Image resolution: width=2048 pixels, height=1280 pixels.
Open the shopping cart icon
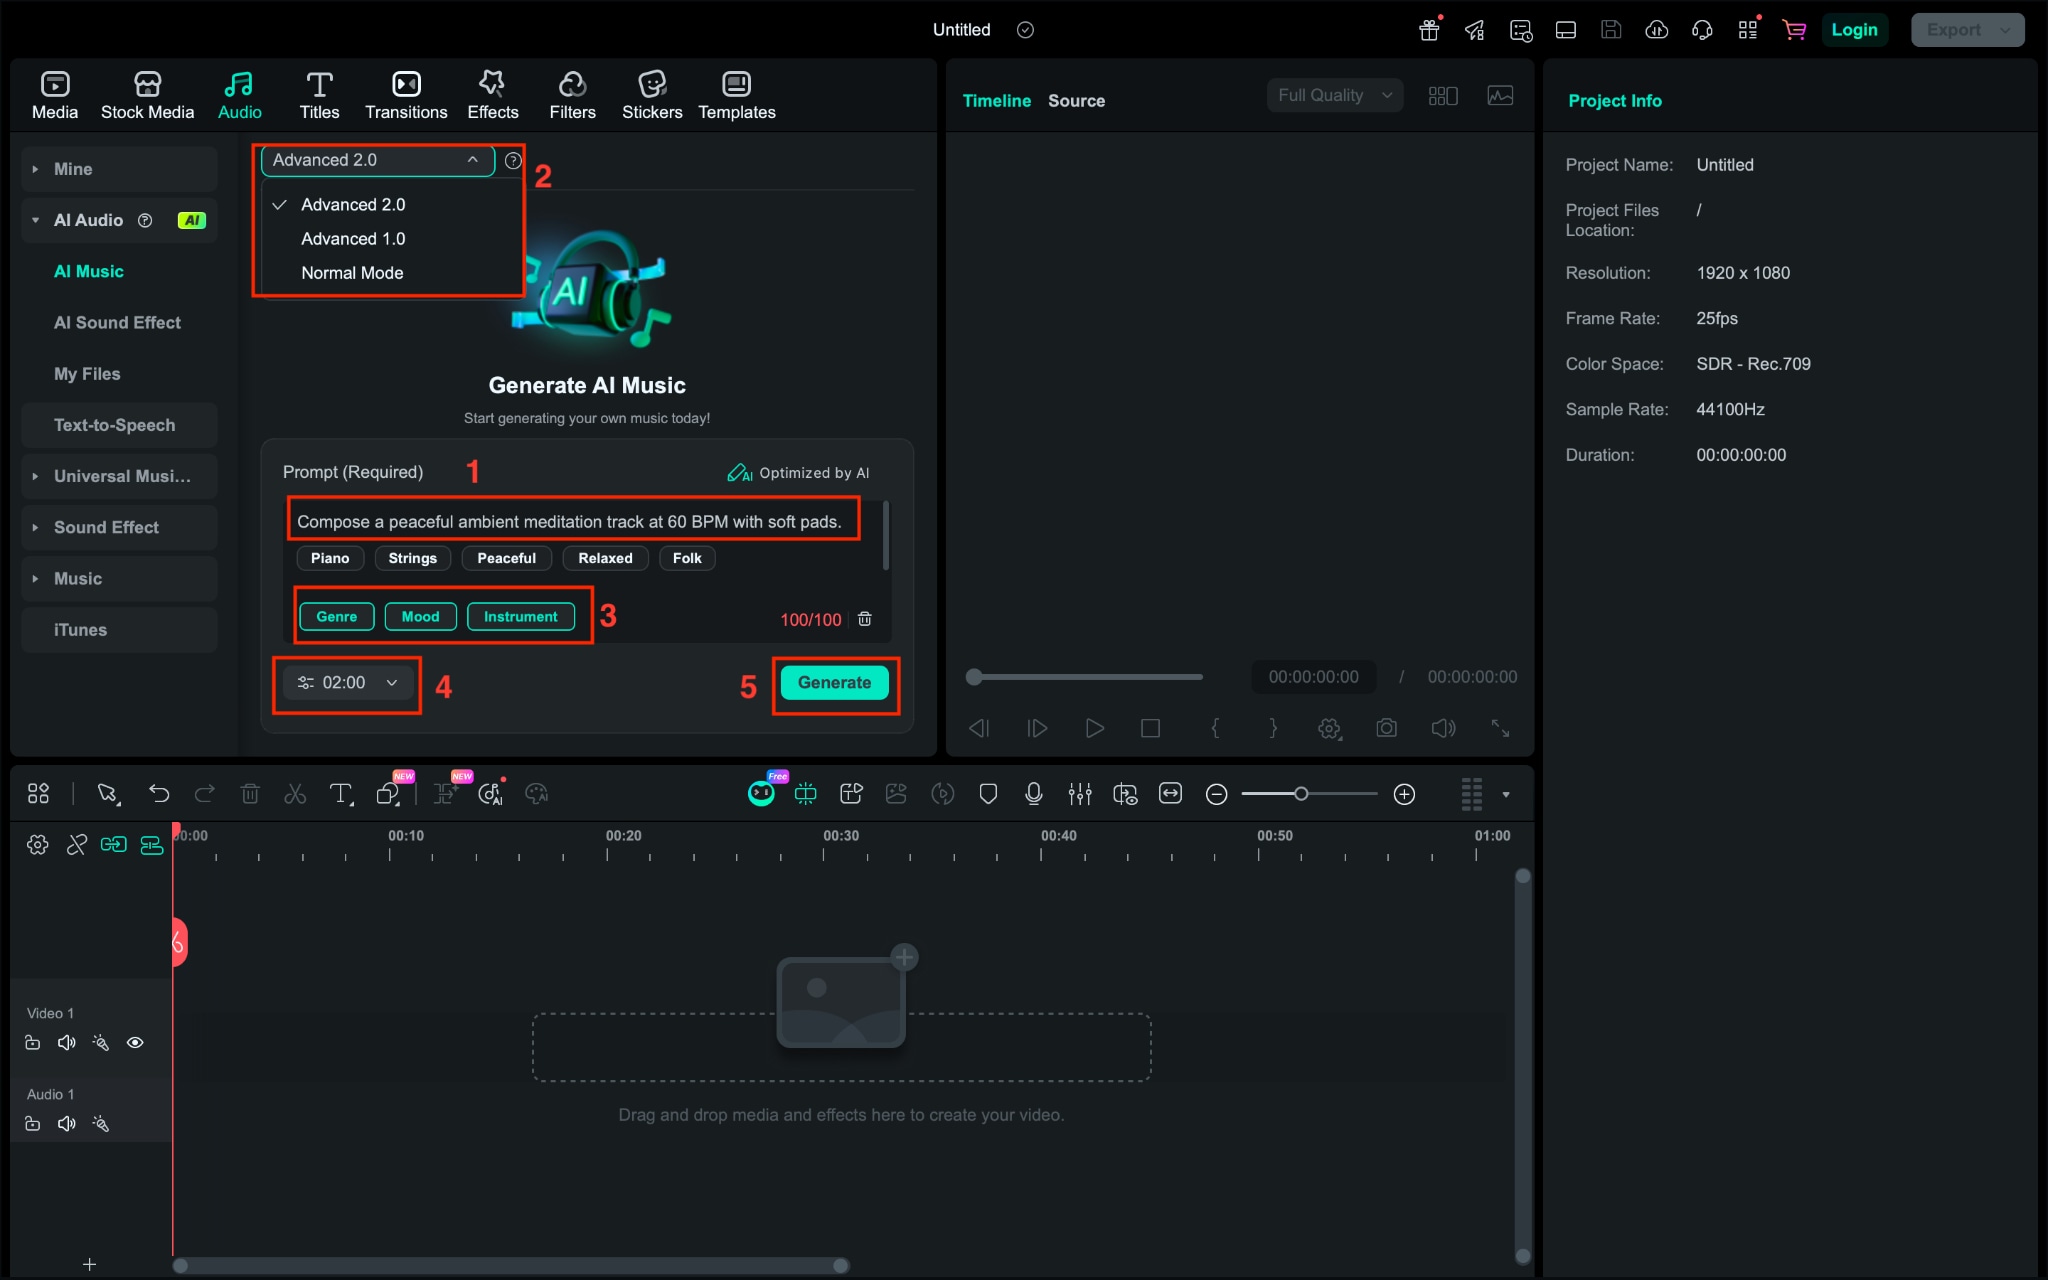pos(1794,30)
